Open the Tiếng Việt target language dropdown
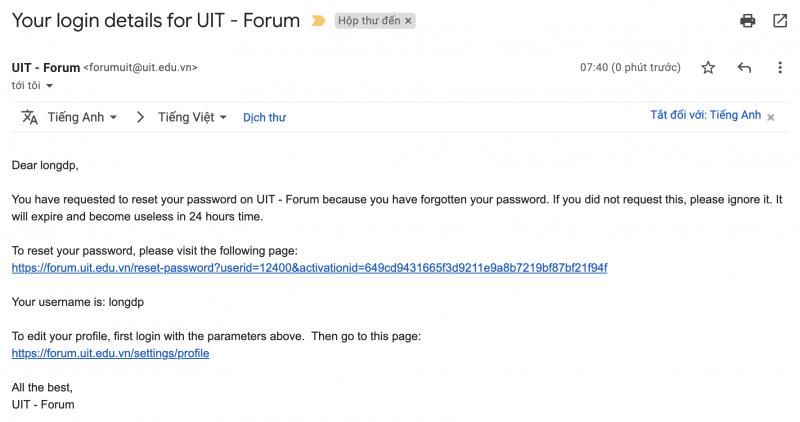This screenshot has width=800, height=422. pyautogui.click(x=192, y=117)
